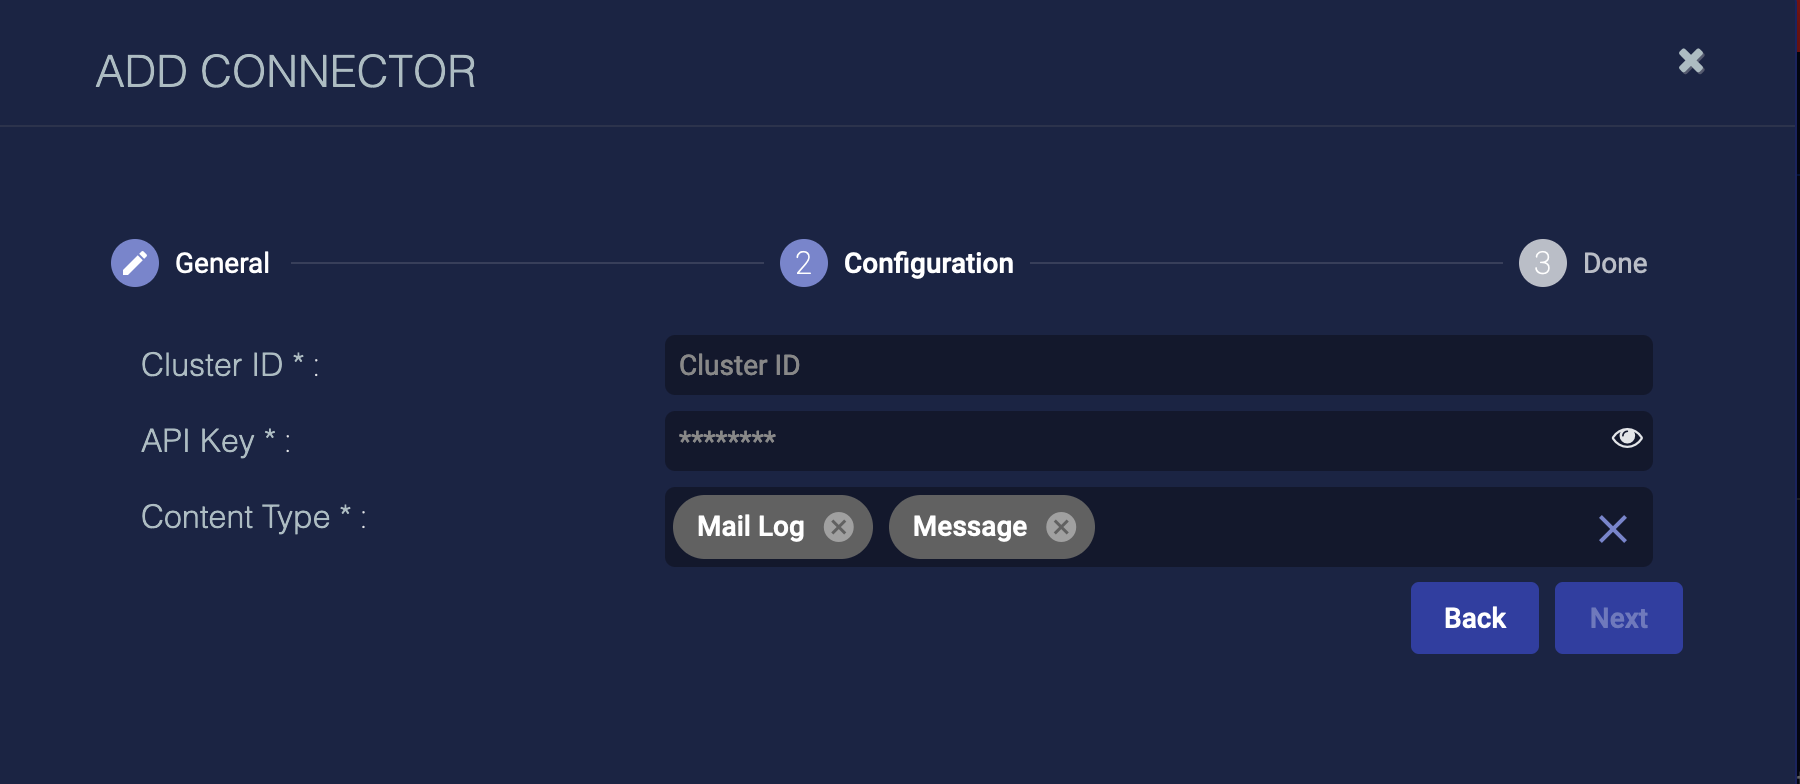Focus the Cluster ID input field
Viewport: 1800px width, 784px height.
[x=1158, y=365]
